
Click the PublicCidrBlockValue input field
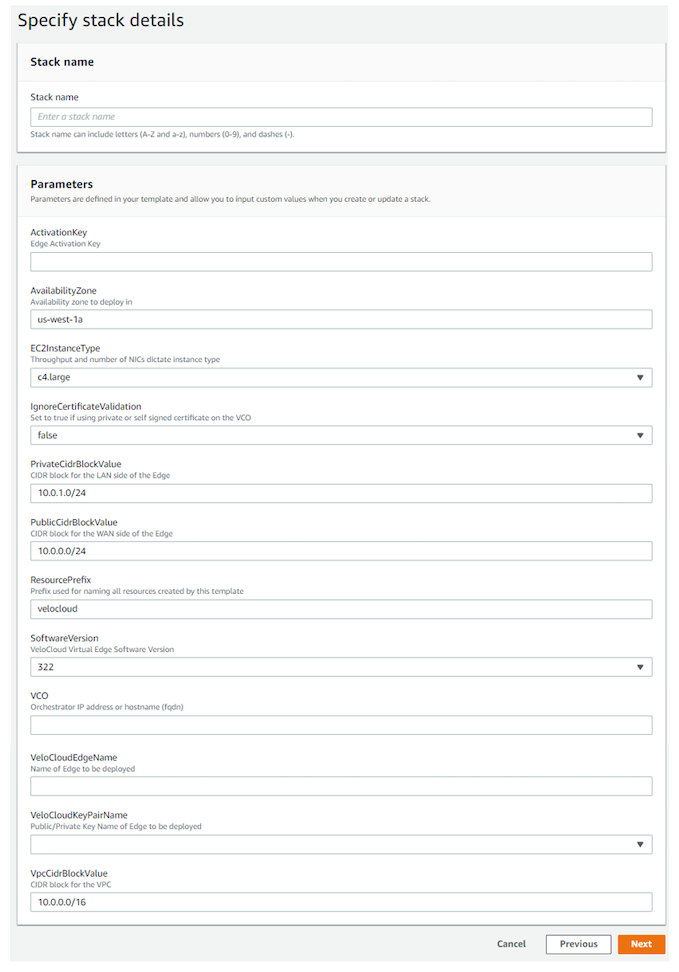341,551
